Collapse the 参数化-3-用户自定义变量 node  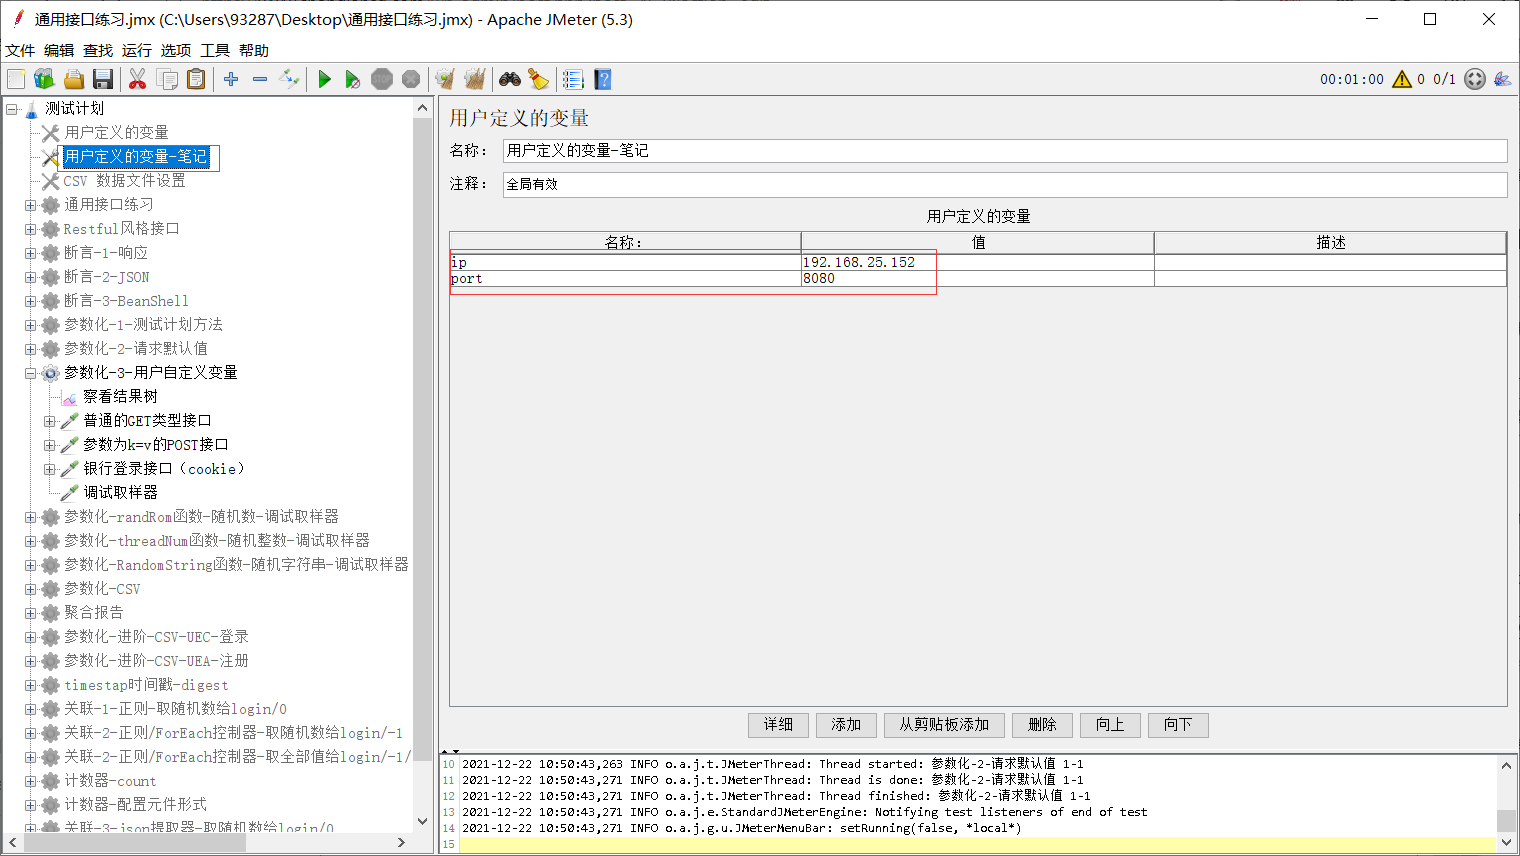pyautogui.click(x=31, y=373)
